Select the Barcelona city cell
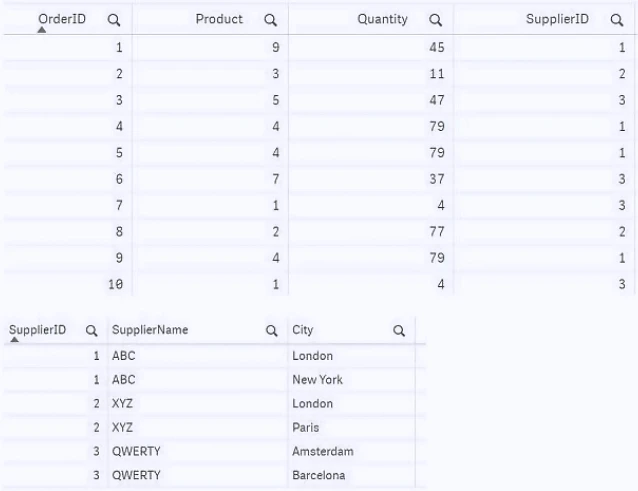Screen dimensions: 638x491 coord(318,476)
